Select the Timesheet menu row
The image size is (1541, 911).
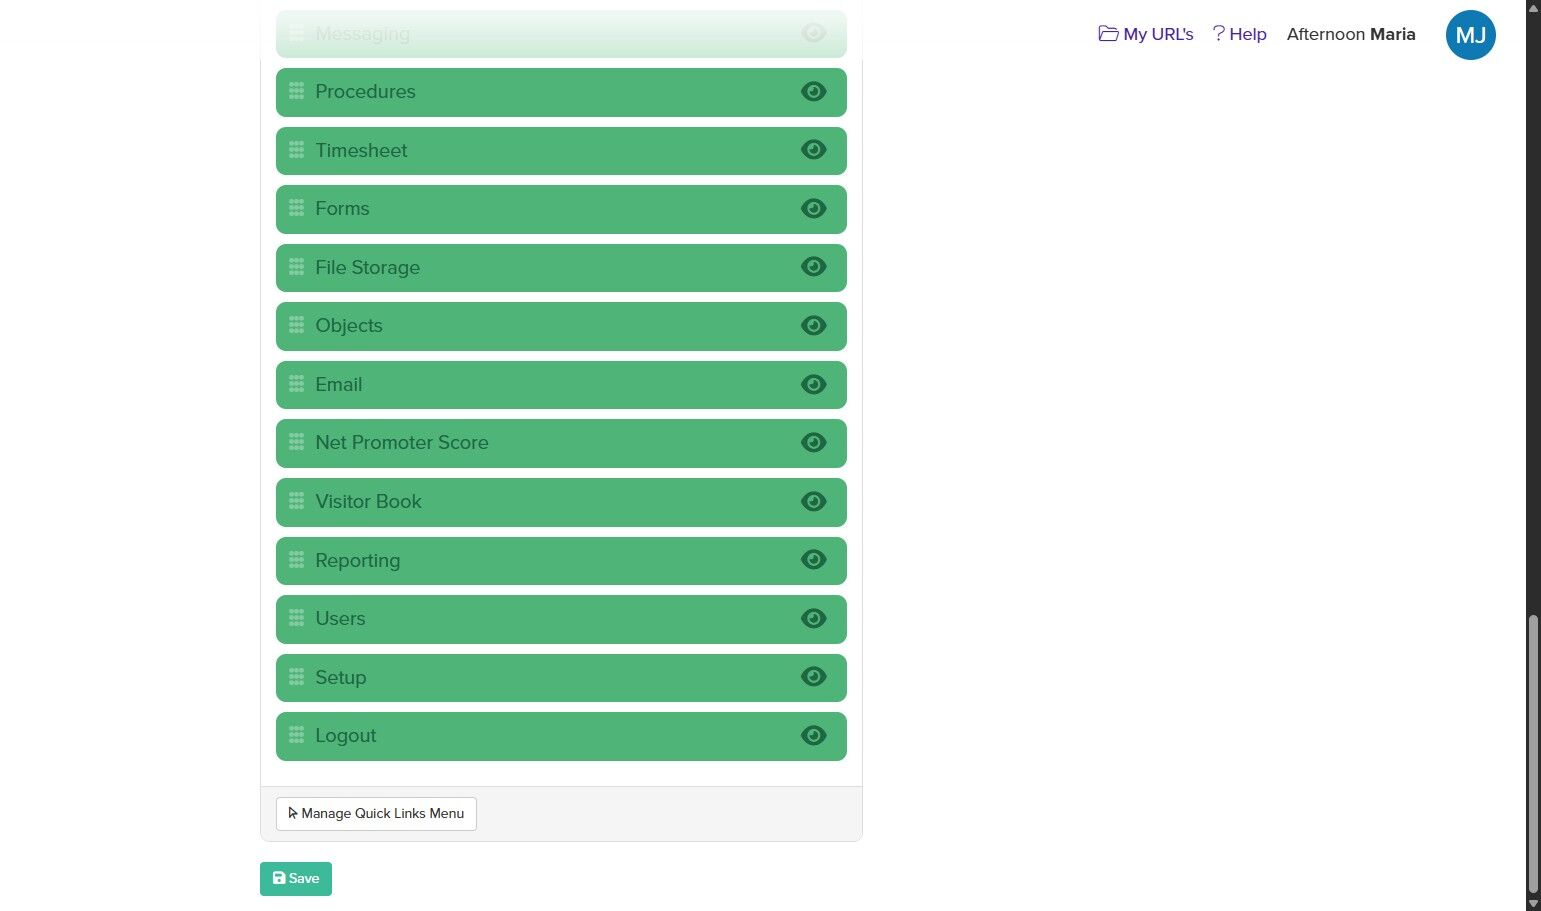pyautogui.click(x=561, y=150)
